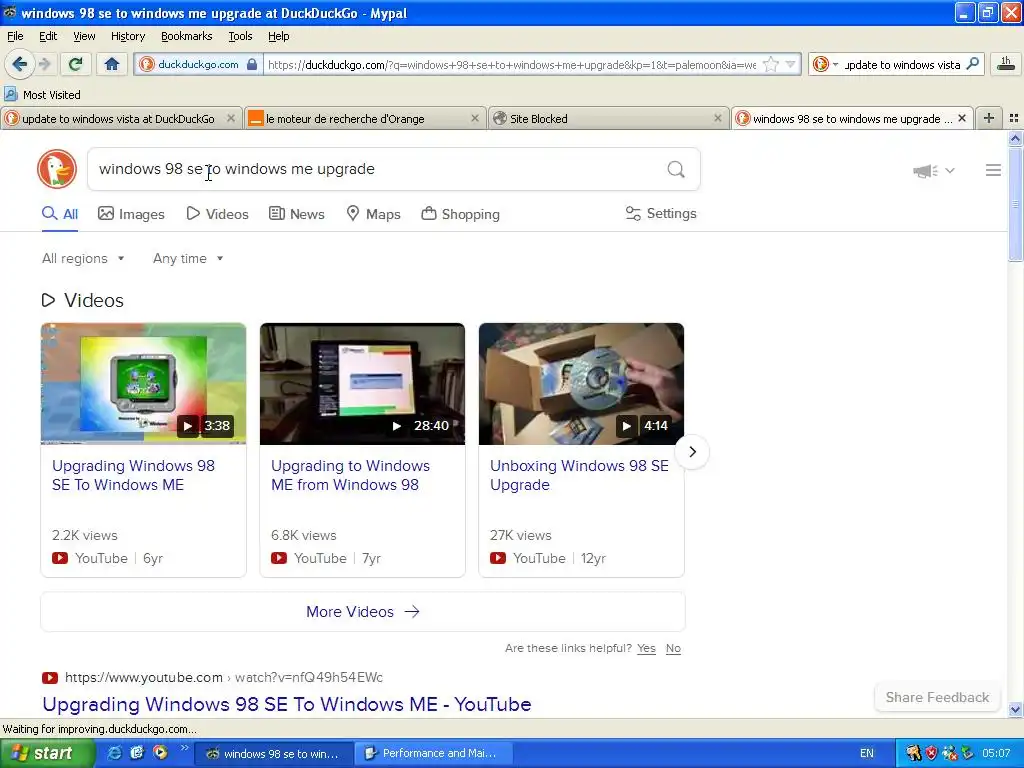Open the History menu

tap(128, 37)
